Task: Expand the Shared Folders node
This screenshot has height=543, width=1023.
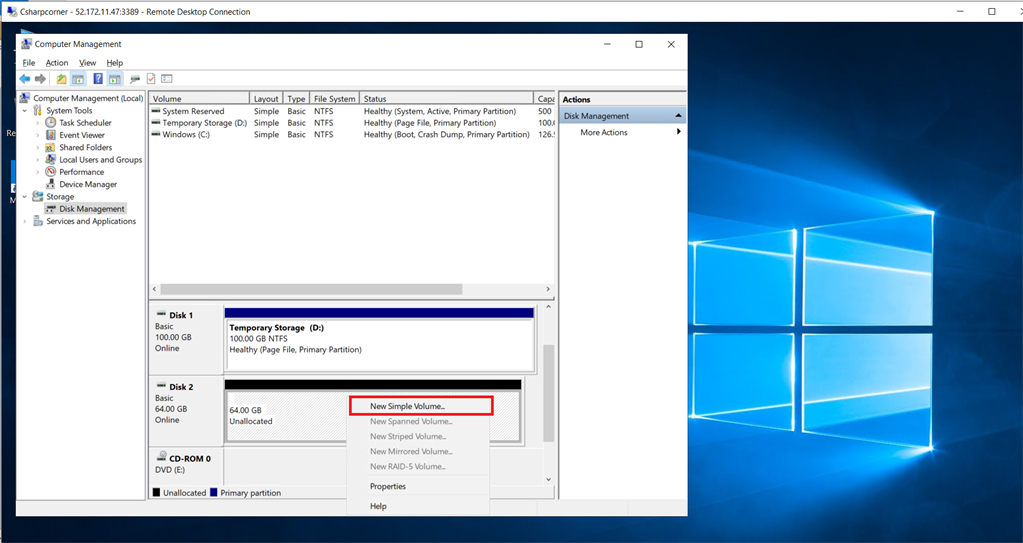Action: [x=37, y=147]
